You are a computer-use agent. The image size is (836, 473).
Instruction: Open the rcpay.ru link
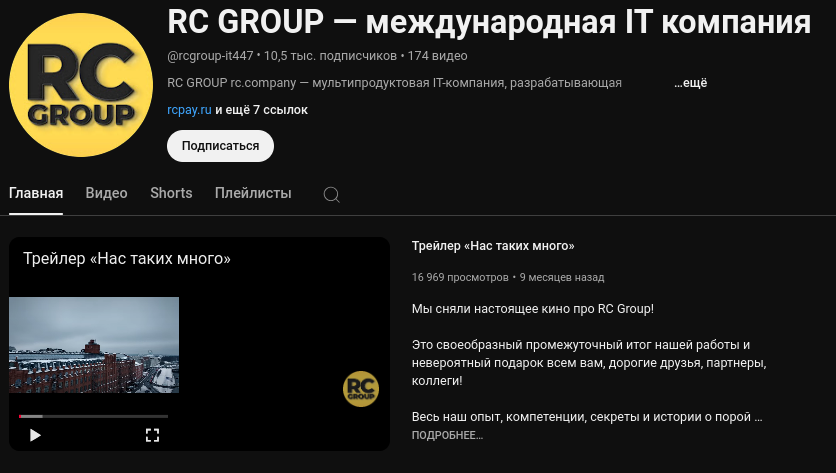click(x=189, y=110)
